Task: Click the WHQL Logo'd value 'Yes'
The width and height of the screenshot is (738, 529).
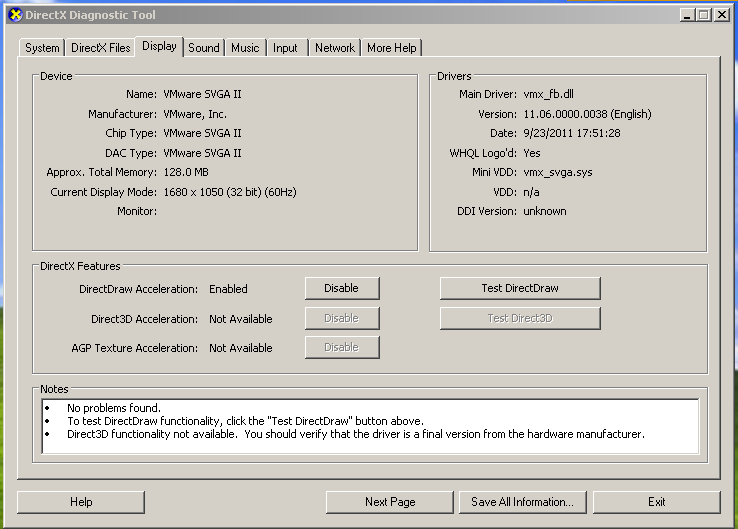Action: tap(532, 153)
